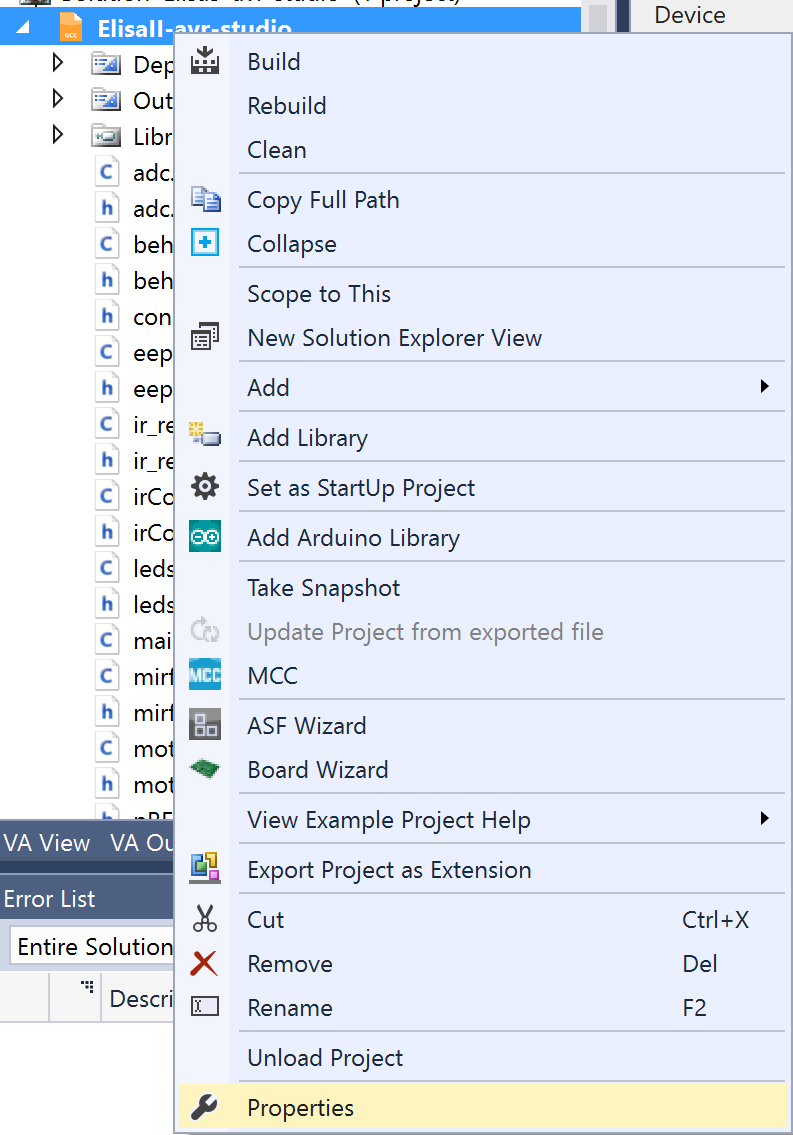Screen dimensions: 793x1135
Task: Expand the Dependencies tree node
Action: point(58,64)
